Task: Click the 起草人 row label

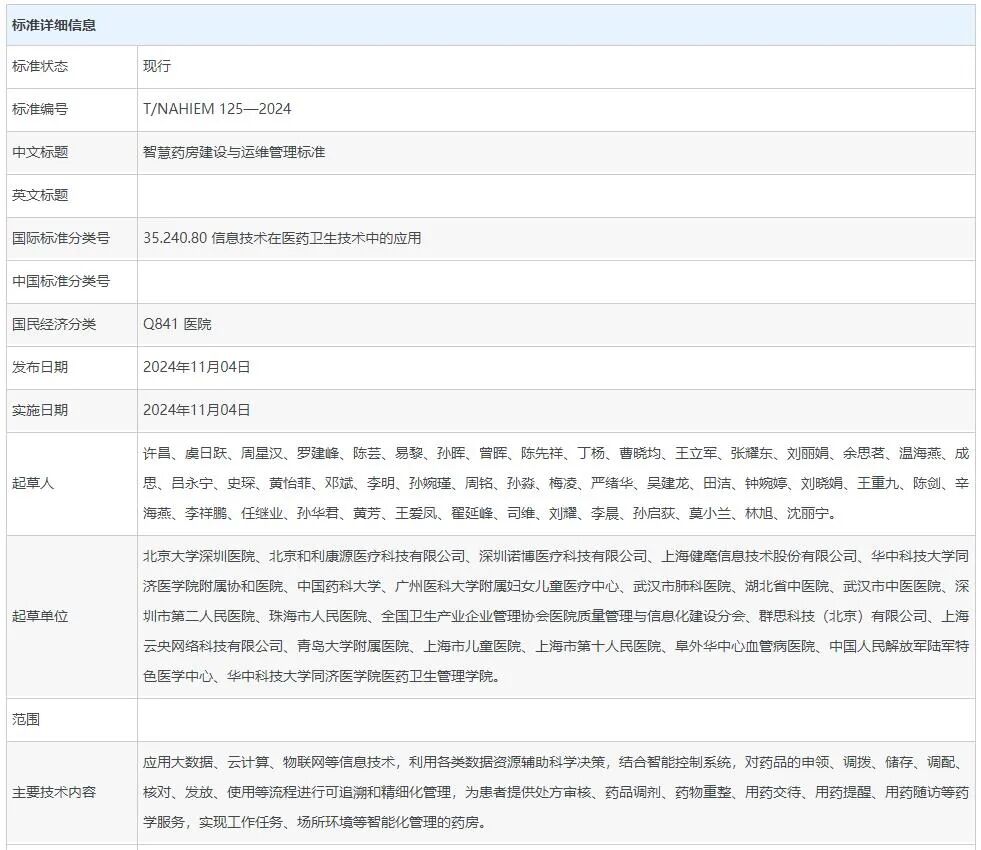Action: [33, 483]
